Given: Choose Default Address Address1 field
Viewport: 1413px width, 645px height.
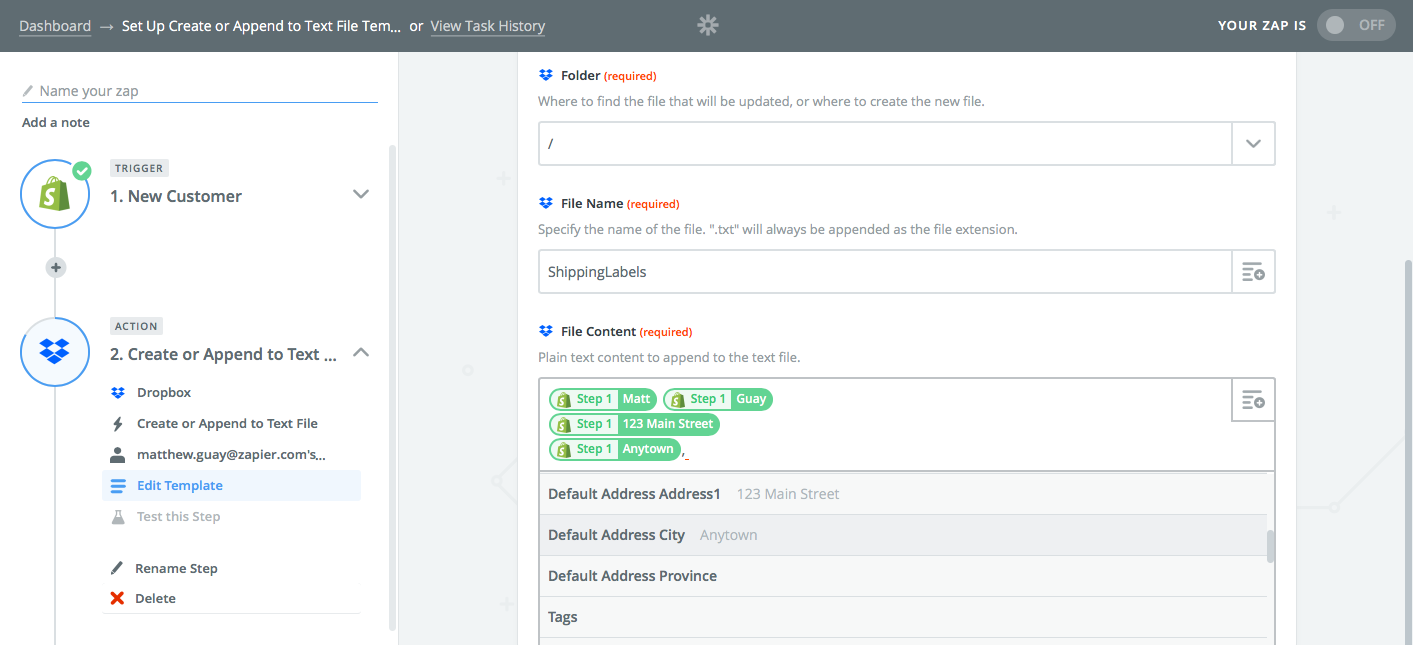Looking at the screenshot, I should [x=903, y=494].
